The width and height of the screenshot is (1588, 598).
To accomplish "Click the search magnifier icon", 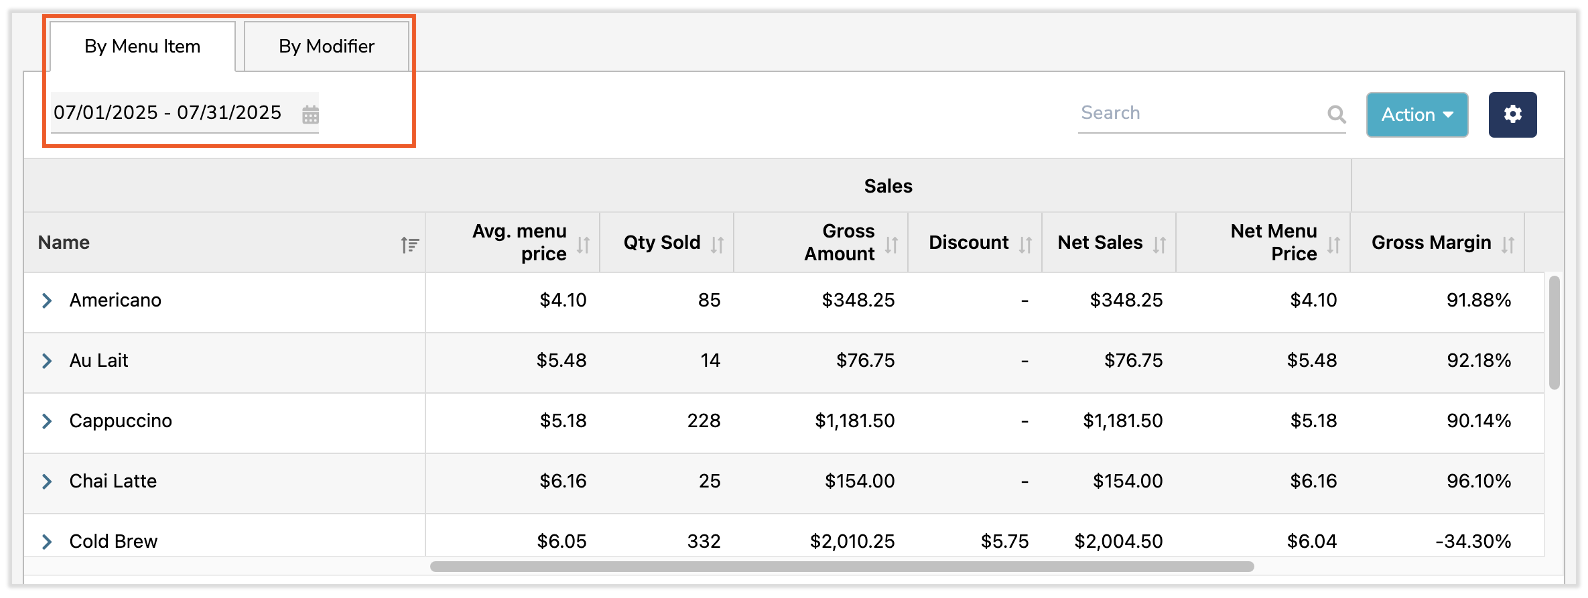I will click(1336, 114).
